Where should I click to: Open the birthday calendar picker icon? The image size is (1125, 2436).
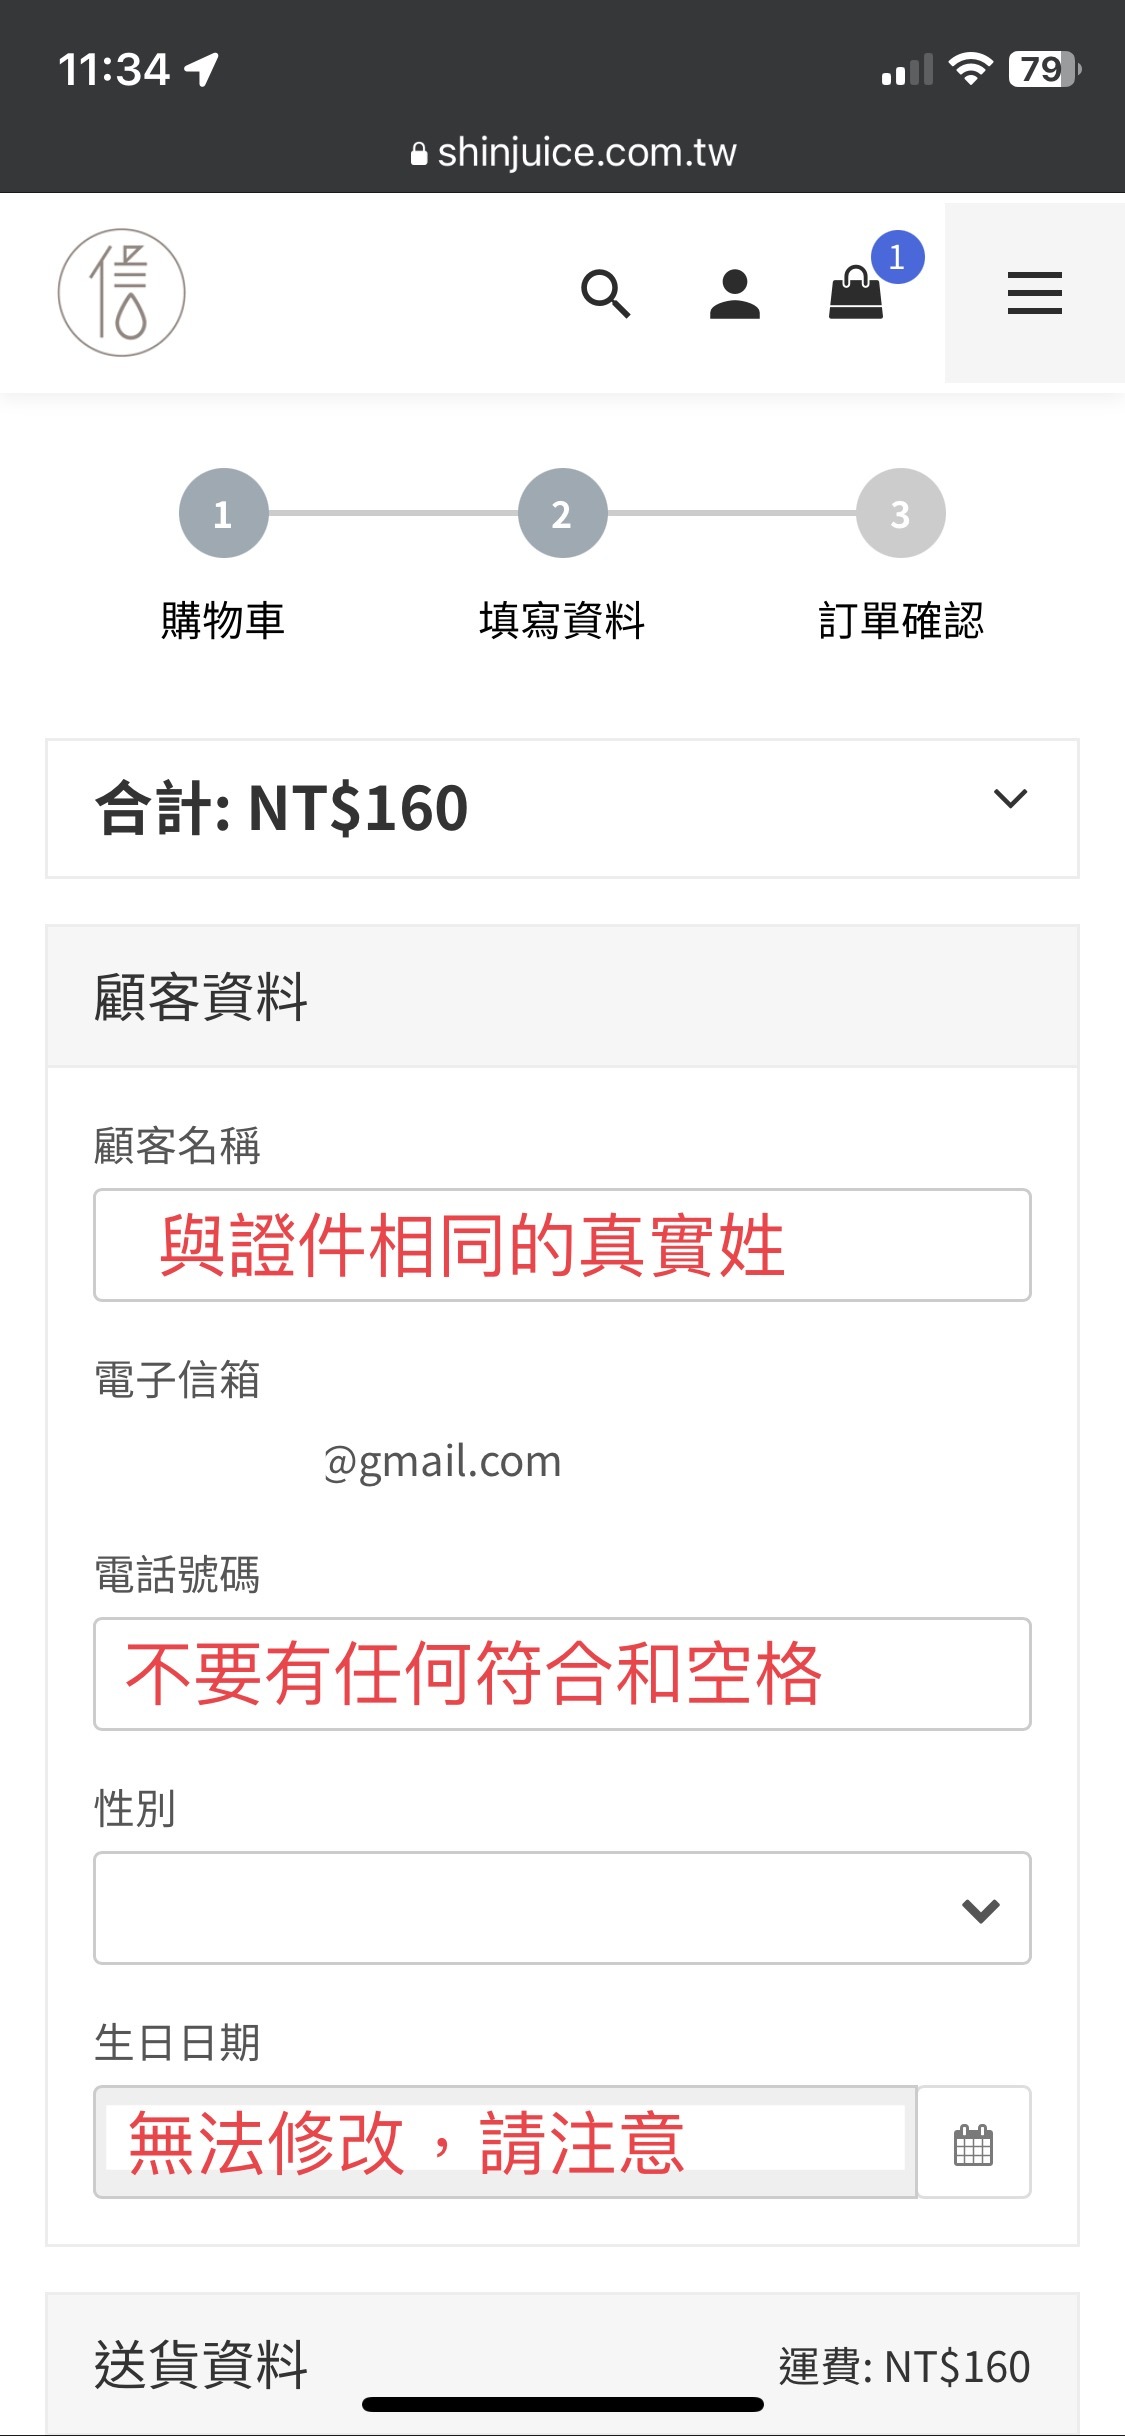973,2143
